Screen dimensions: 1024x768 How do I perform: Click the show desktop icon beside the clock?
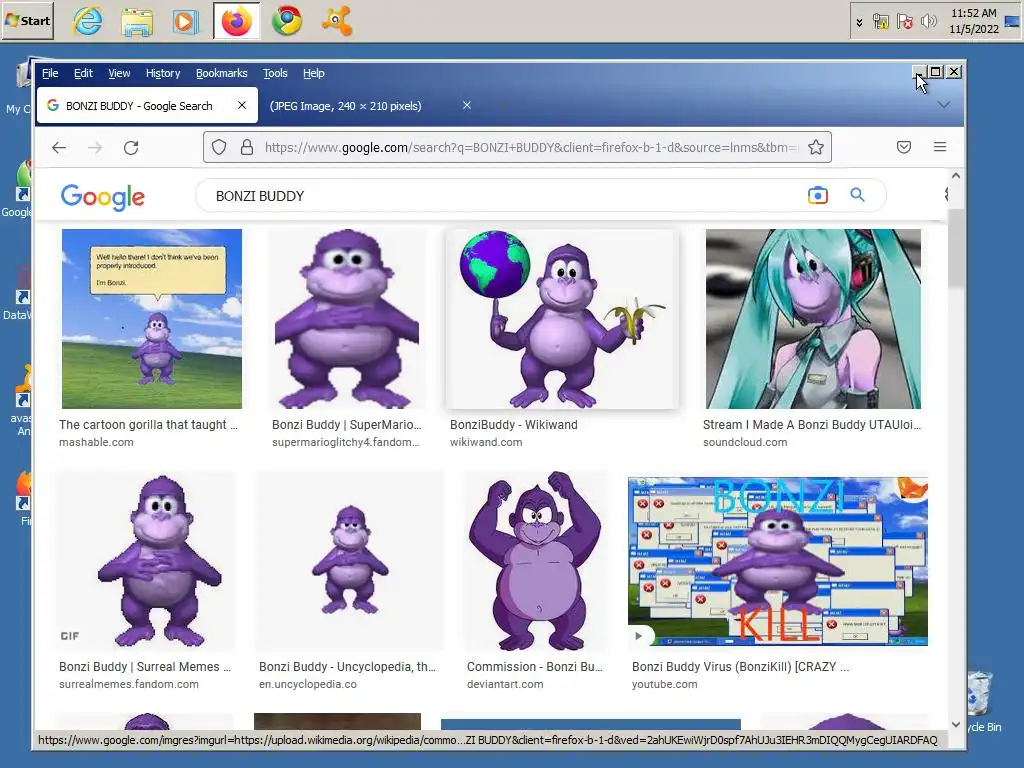coord(1012,22)
